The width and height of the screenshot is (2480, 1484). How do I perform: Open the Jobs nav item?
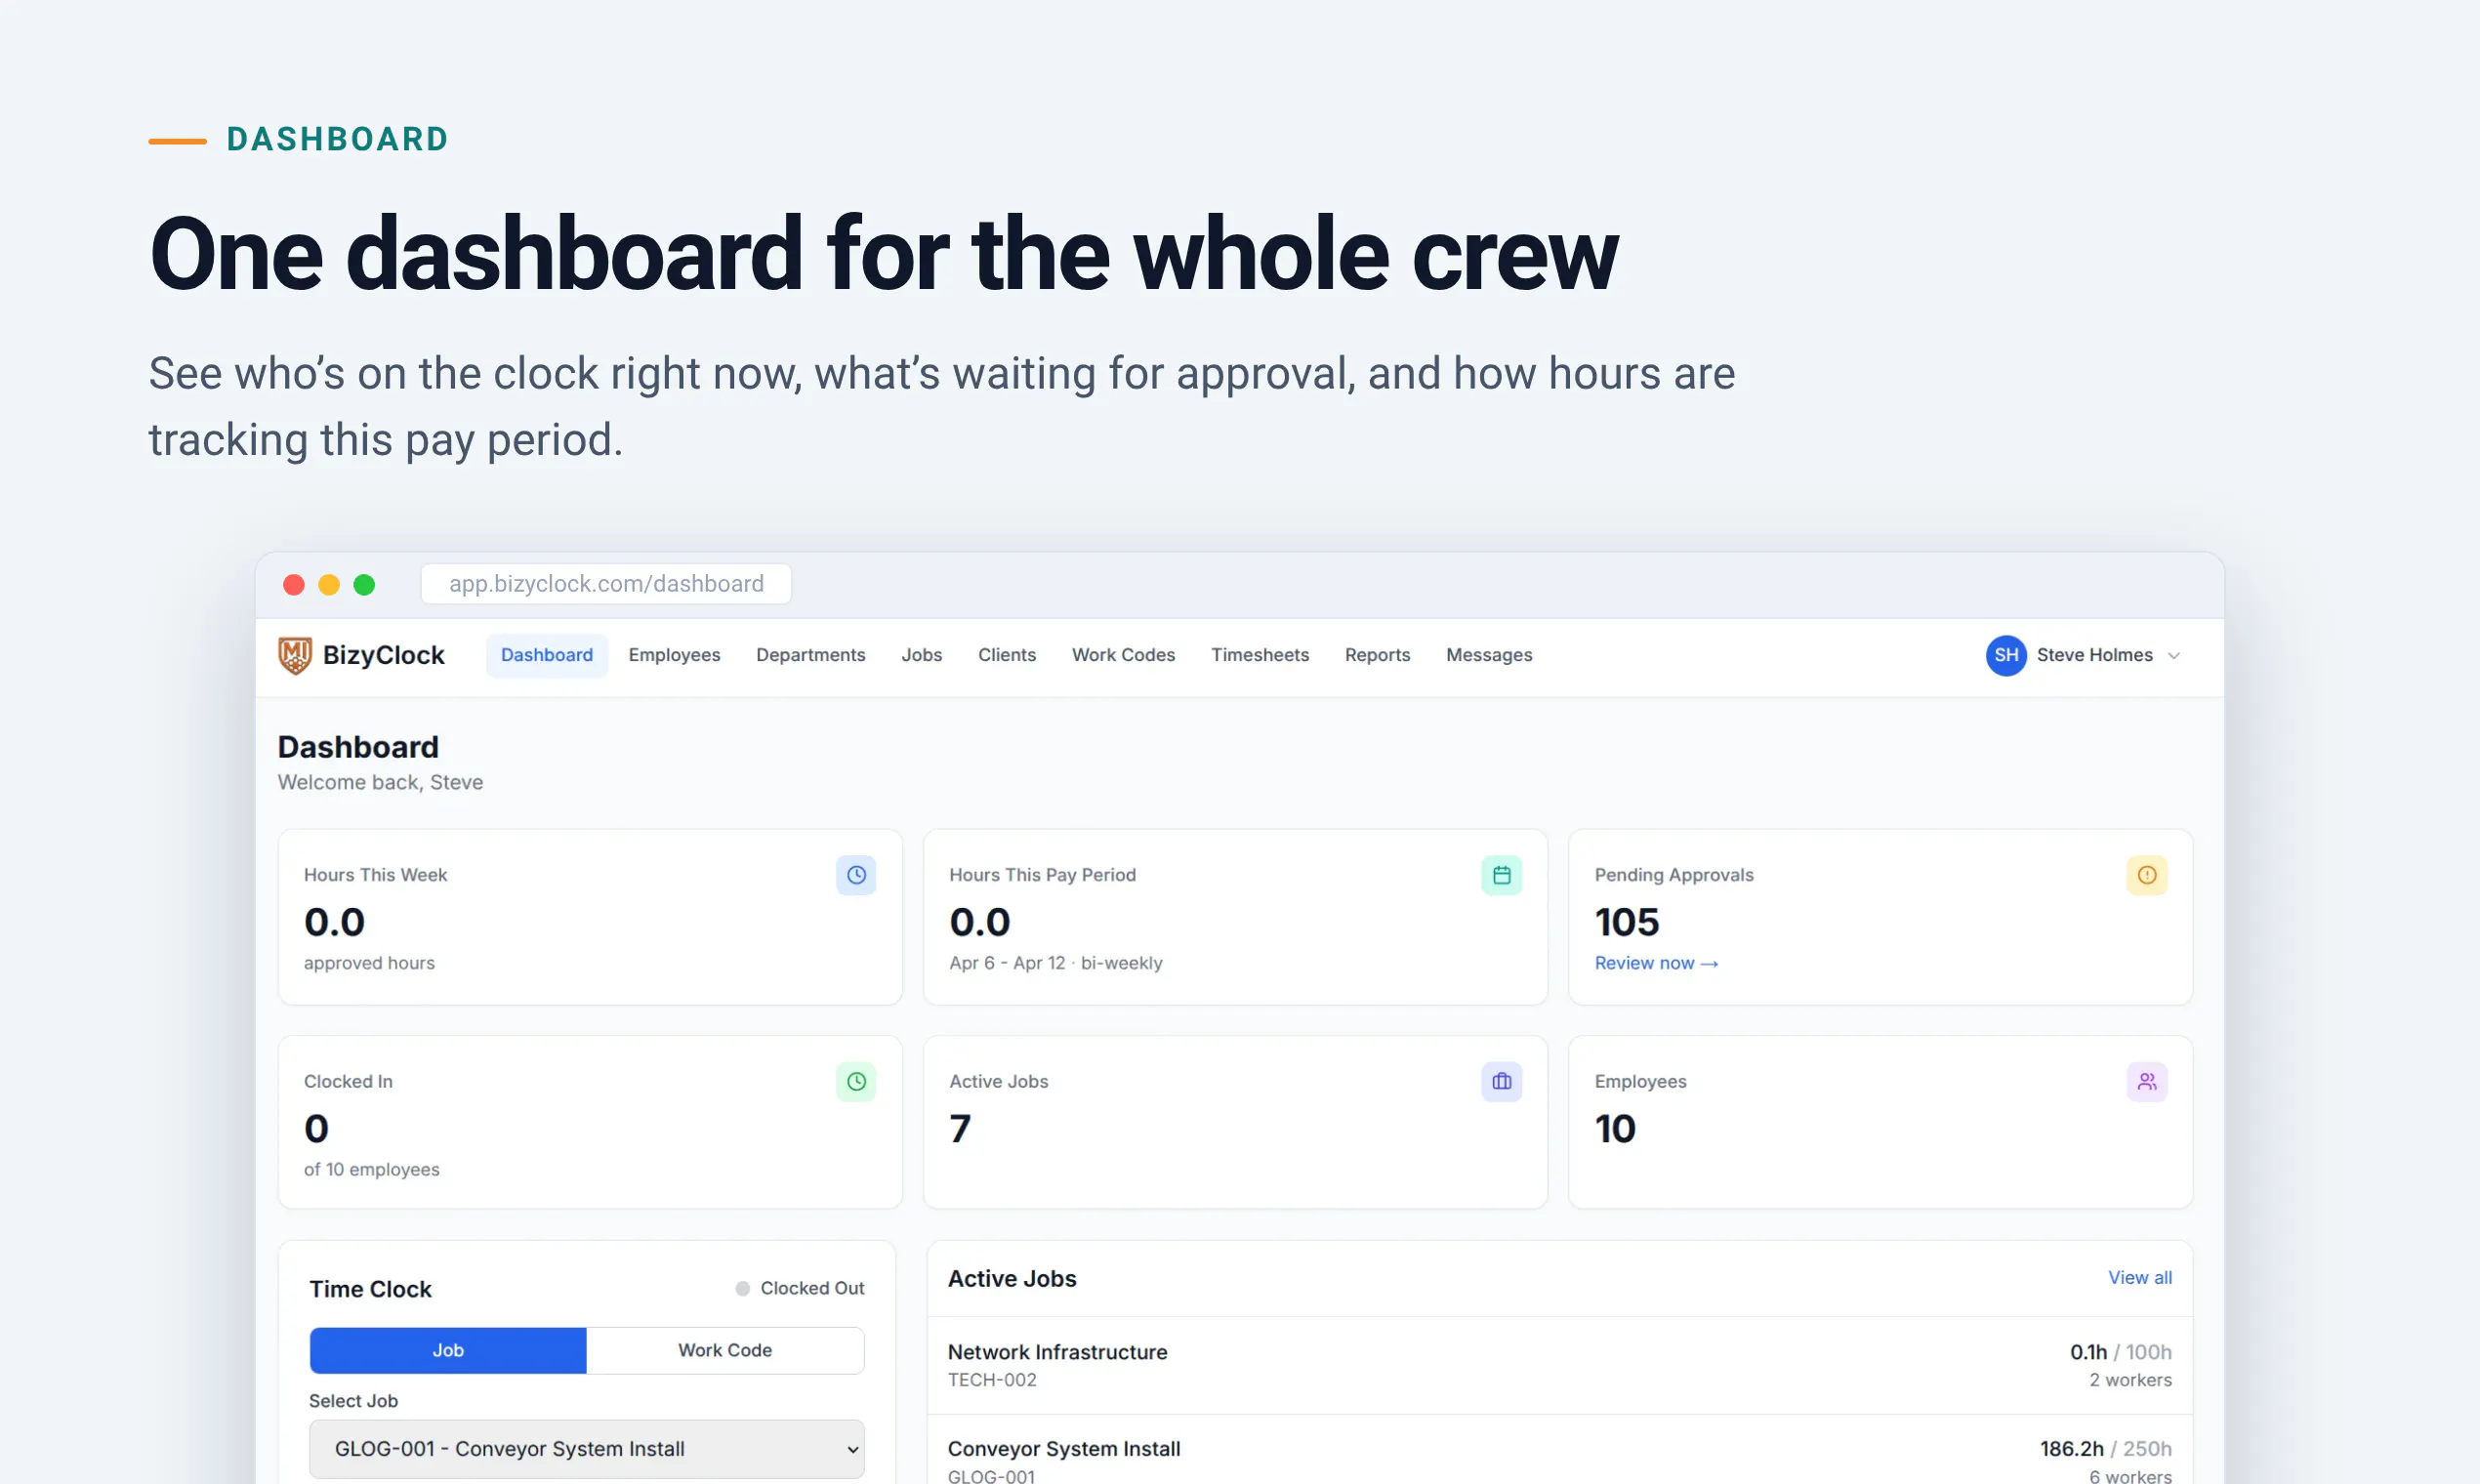pyautogui.click(x=922, y=655)
